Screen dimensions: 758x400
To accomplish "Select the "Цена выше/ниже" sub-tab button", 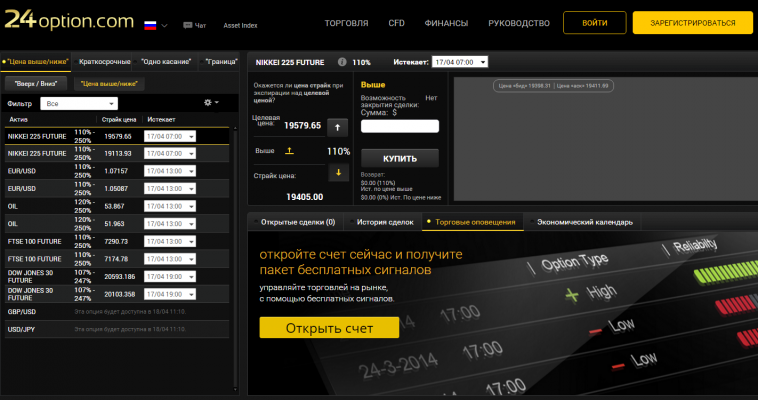I will (109, 84).
